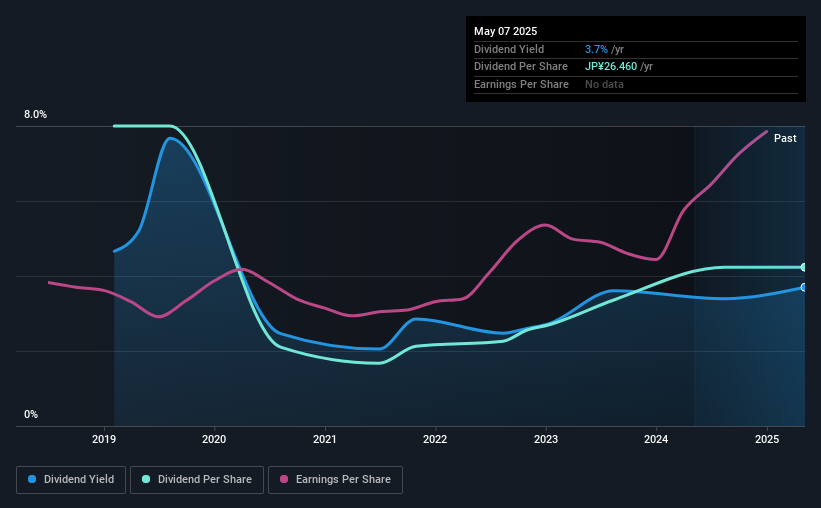Toggle the Dividend Per Share legend series

tap(197, 480)
